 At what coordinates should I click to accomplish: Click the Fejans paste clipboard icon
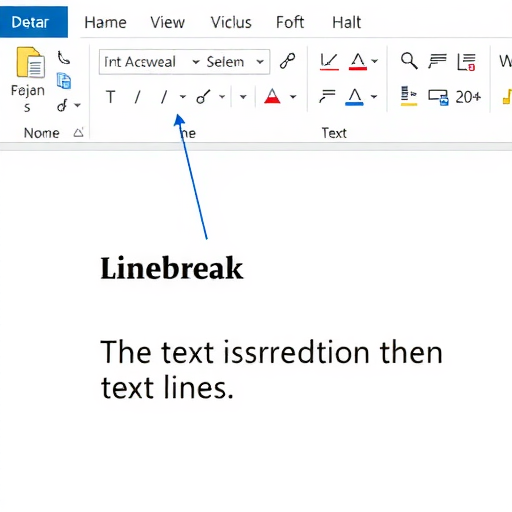click(x=30, y=63)
